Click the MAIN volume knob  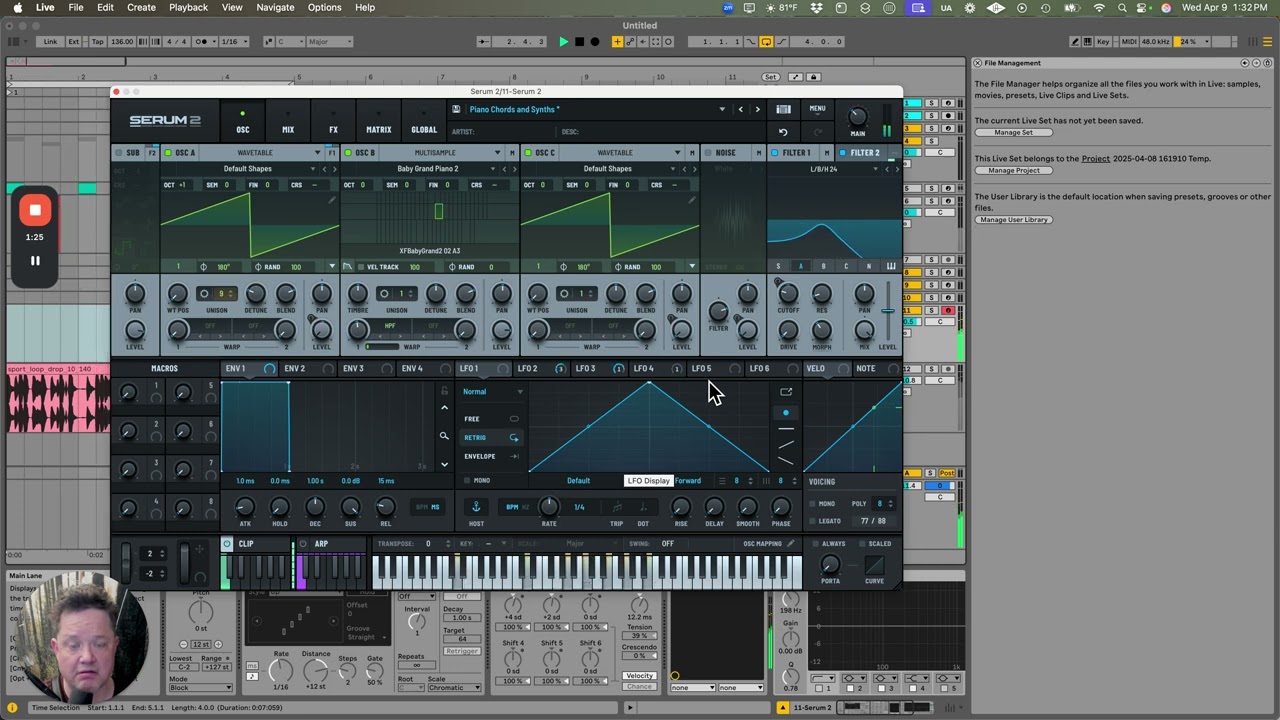pyautogui.click(x=857, y=117)
